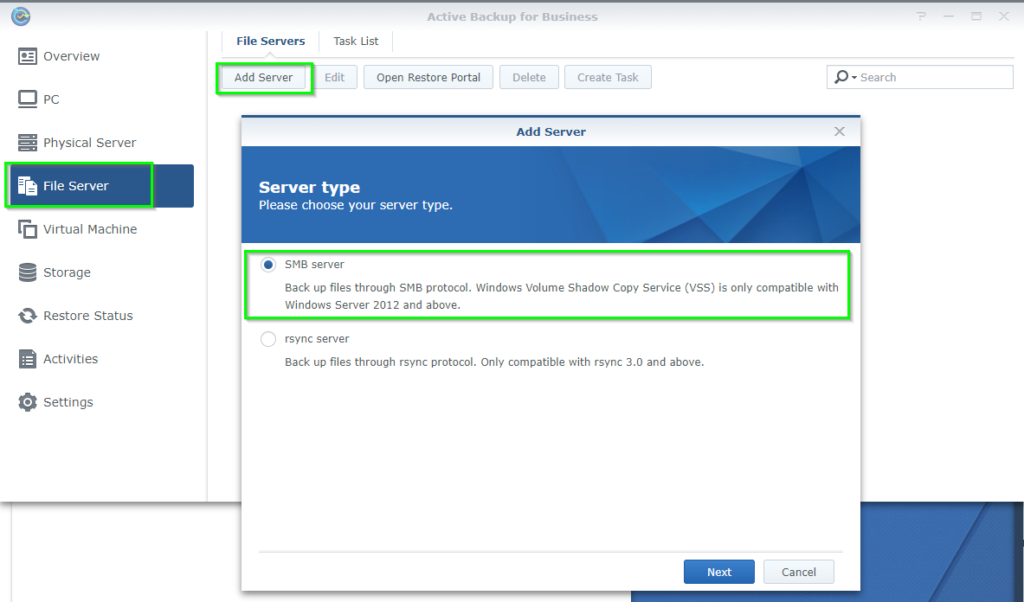This screenshot has width=1024, height=602.
Task: Click the Physical Server rack icon
Action: 27,142
